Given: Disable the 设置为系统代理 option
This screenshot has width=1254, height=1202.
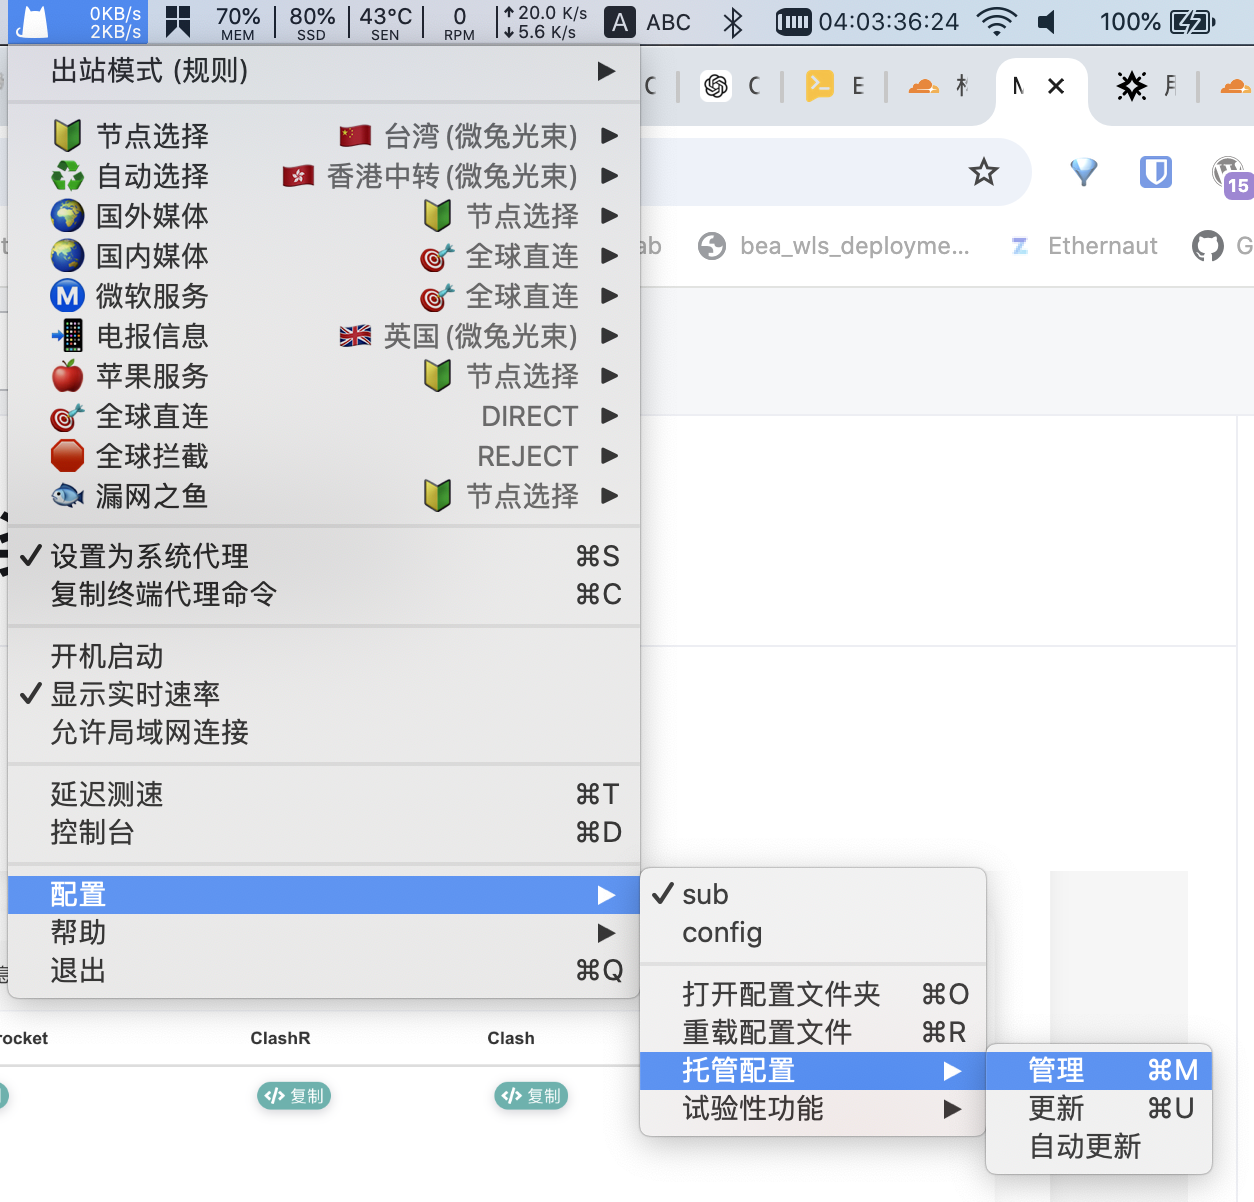Looking at the screenshot, I should pyautogui.click(x=148, y=556).
